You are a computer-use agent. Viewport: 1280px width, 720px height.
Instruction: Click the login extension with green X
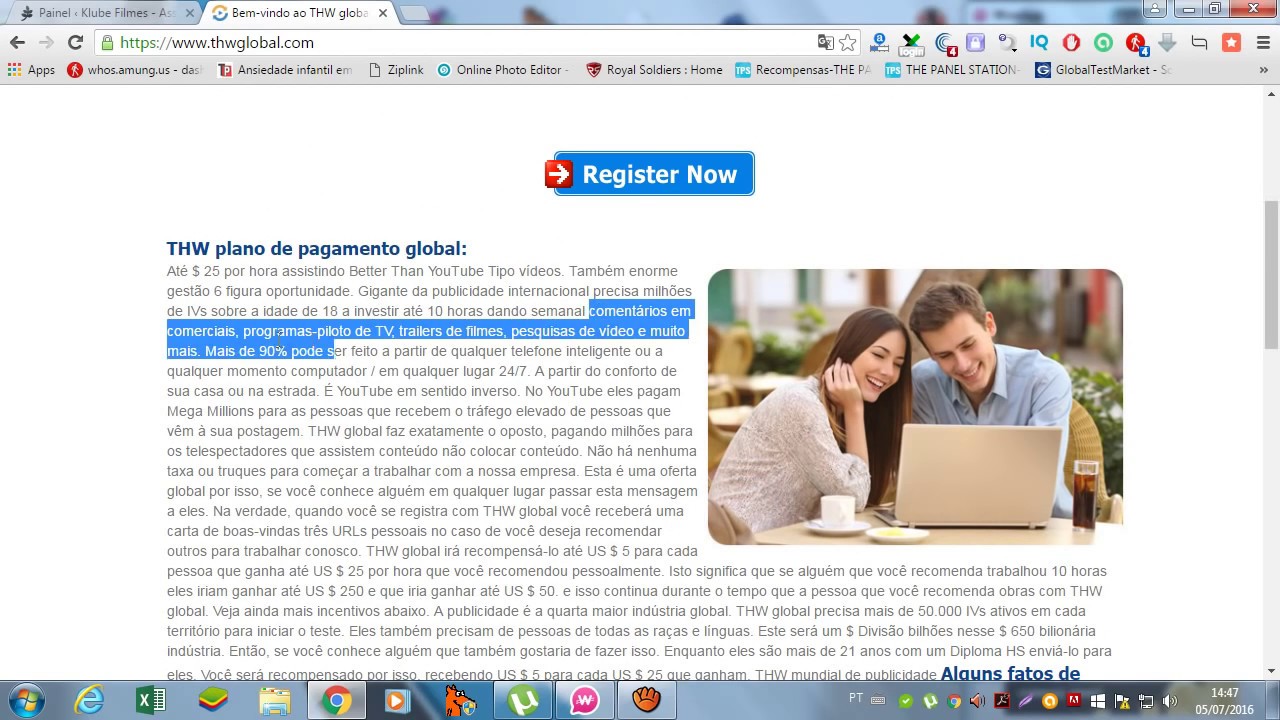point(911,43)
